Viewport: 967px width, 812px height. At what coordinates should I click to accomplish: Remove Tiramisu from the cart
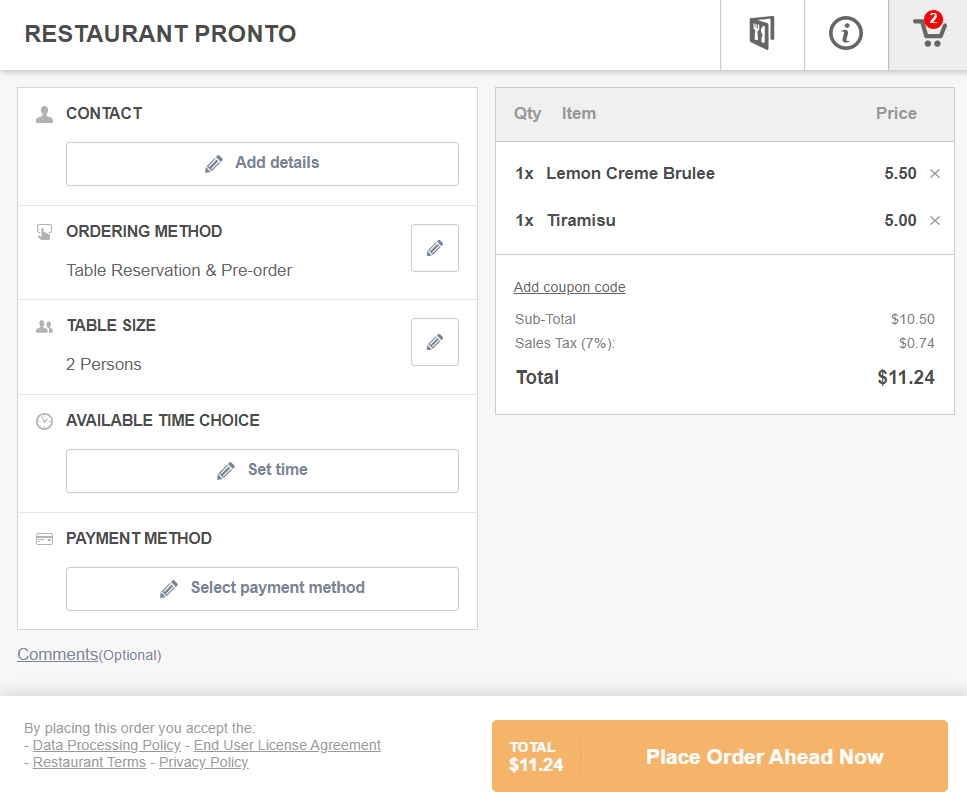point(935,221)
